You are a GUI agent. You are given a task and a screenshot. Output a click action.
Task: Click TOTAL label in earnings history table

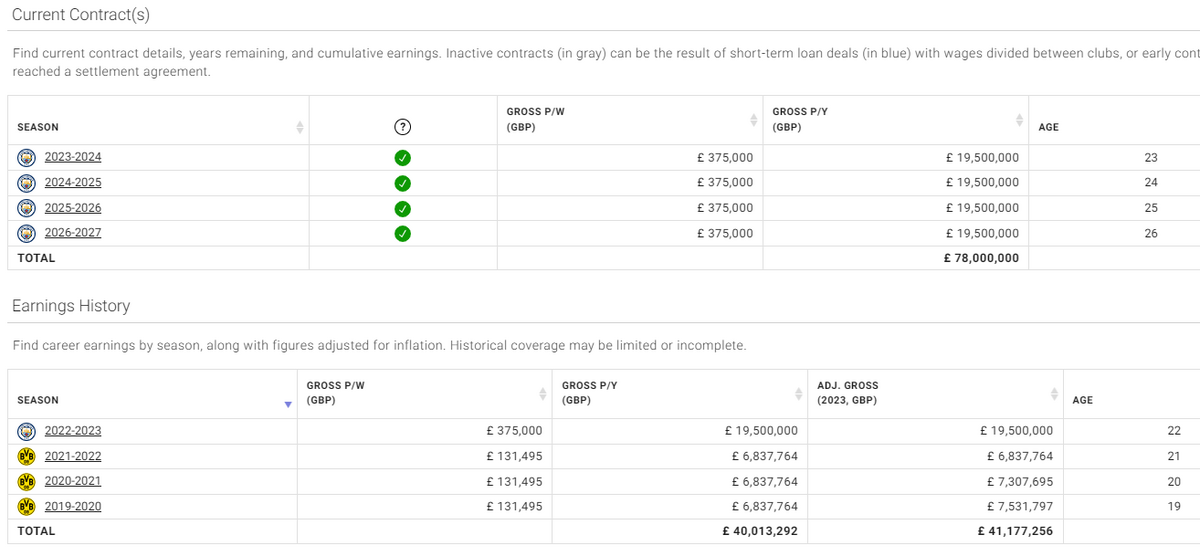[x=37, y=531]
